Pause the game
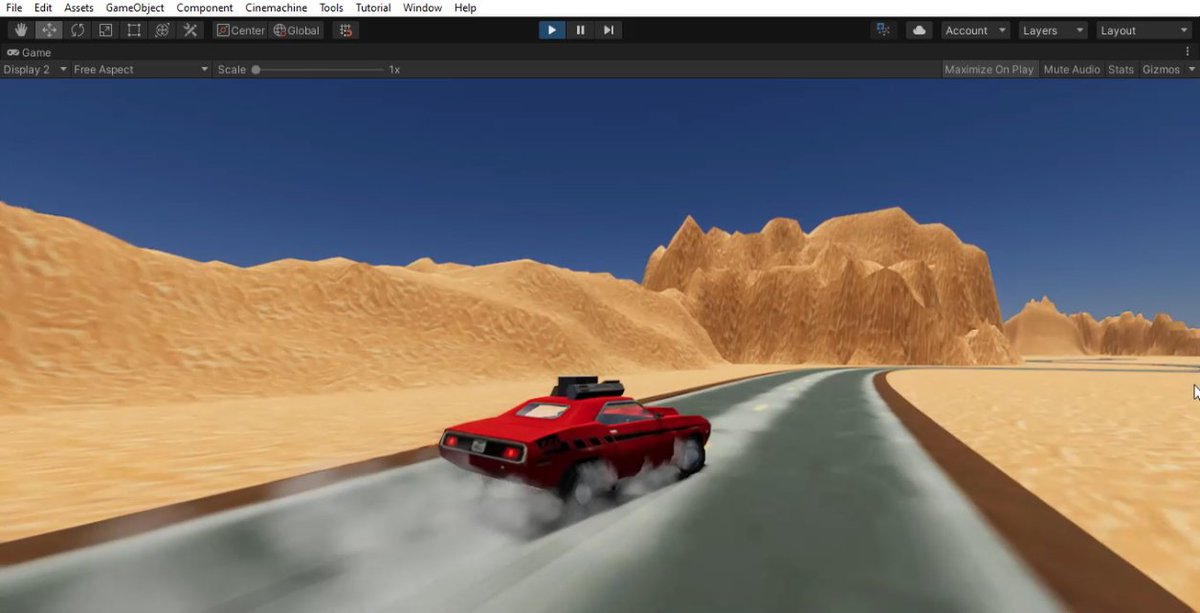Screen dimensions: 1200x613 580,30
